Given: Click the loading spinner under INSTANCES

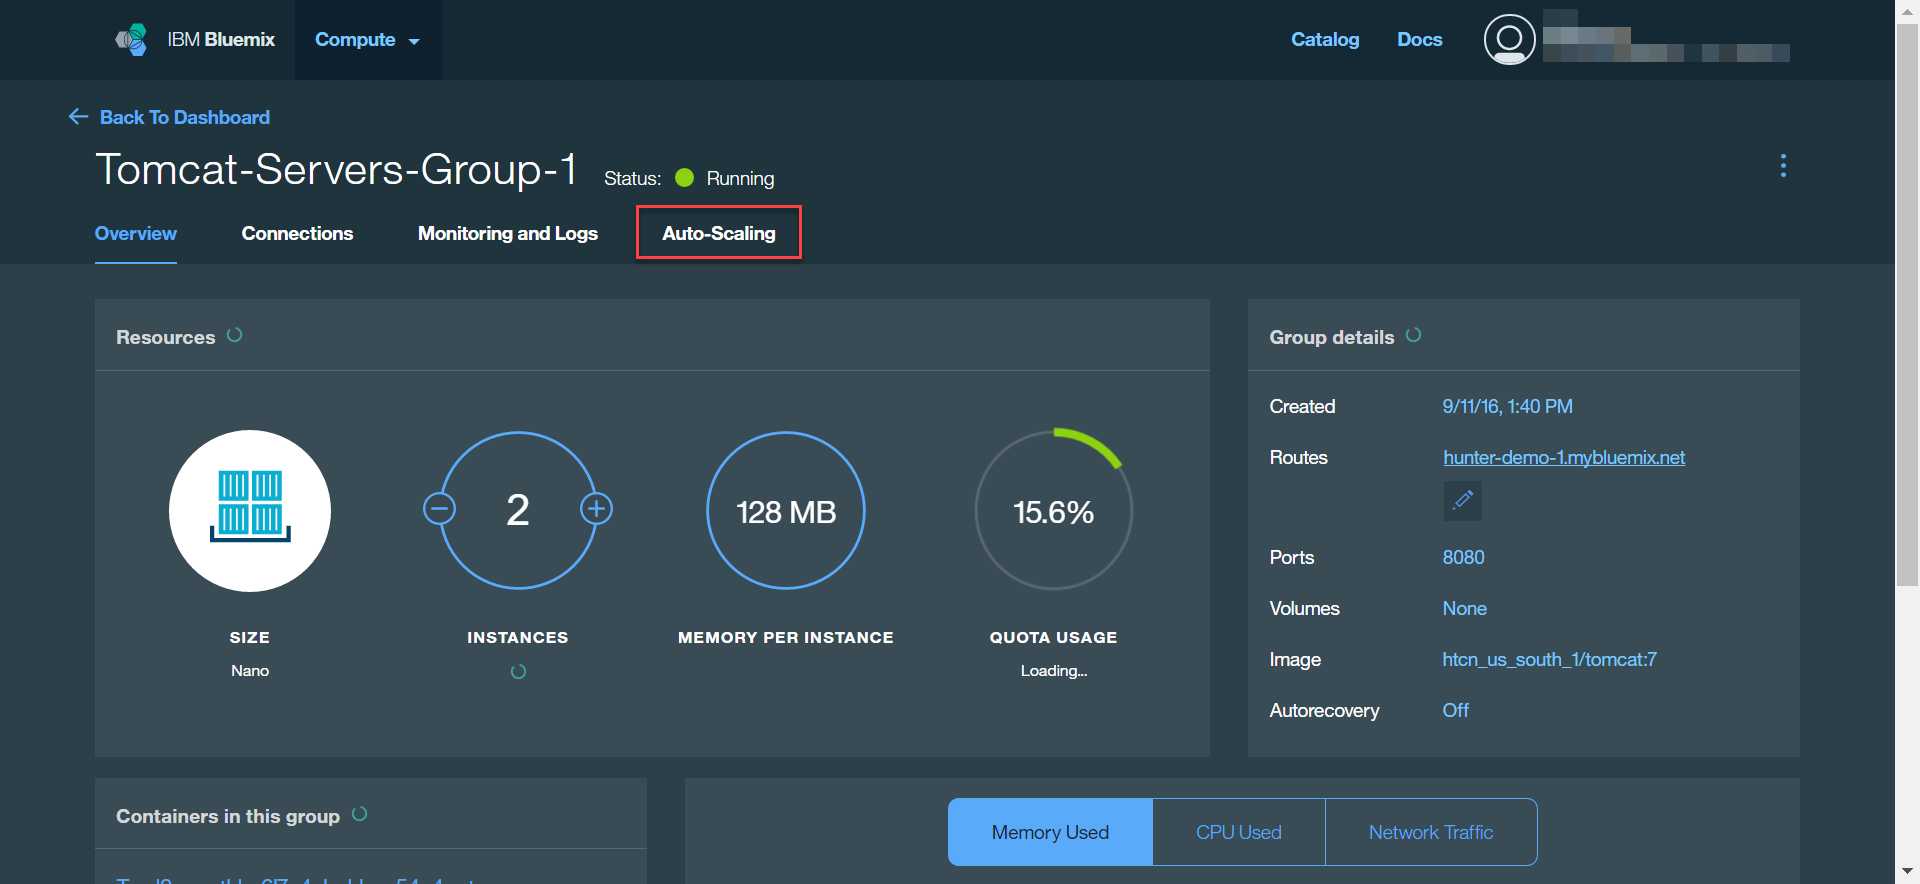Looking at the screenshot, I should click(518, 672).
